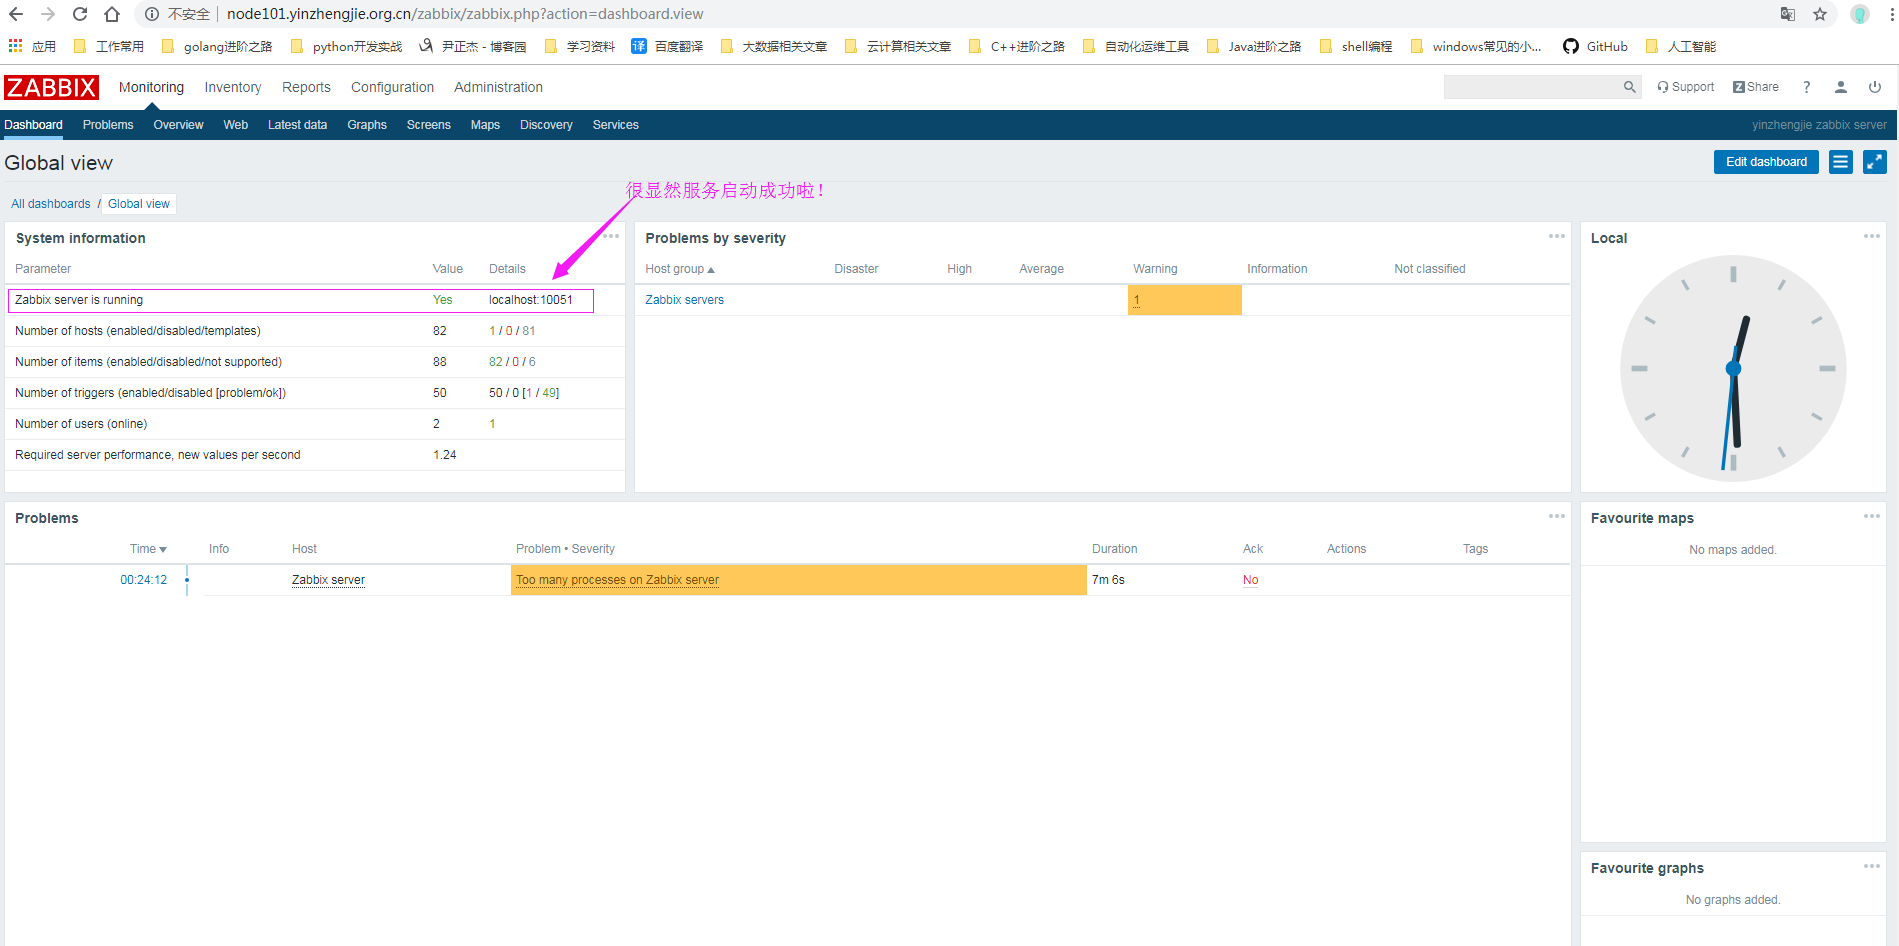Open Local clock widget menu dots
Viewport: 1899px width, 946px height.
pyautogui.click(x=1872, y=236)
